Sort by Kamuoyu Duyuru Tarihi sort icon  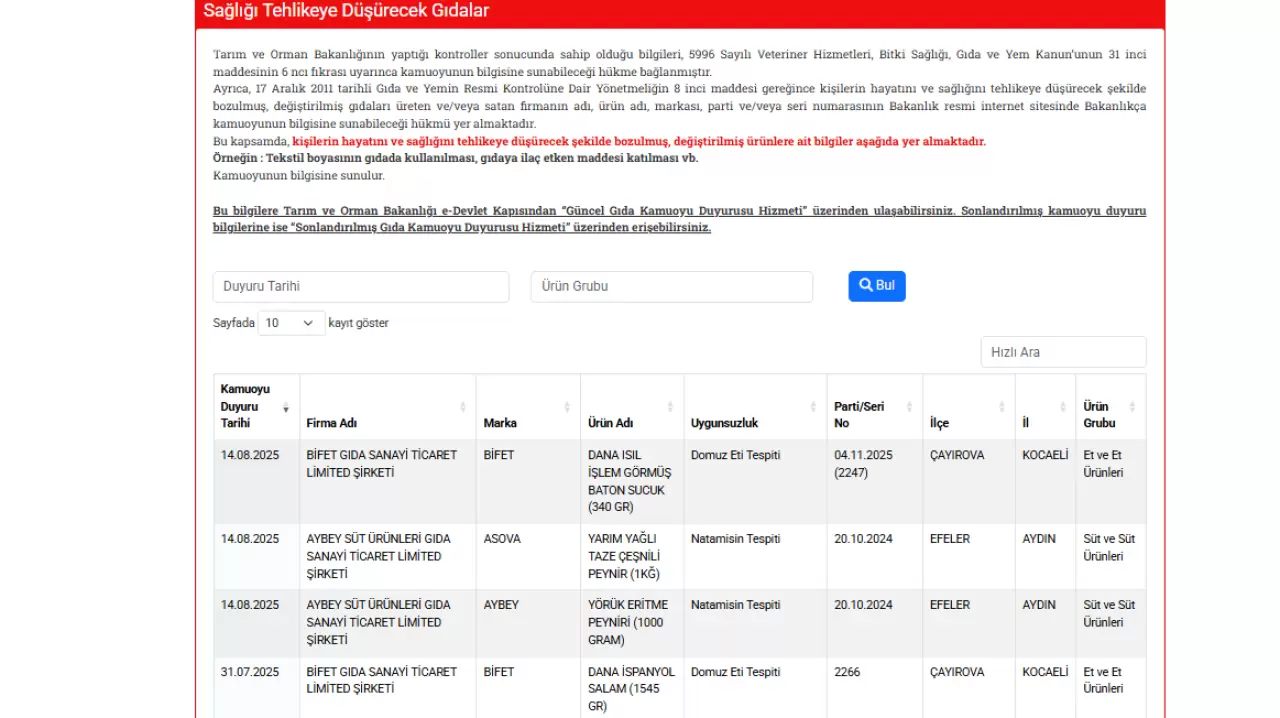pos(286,407)
